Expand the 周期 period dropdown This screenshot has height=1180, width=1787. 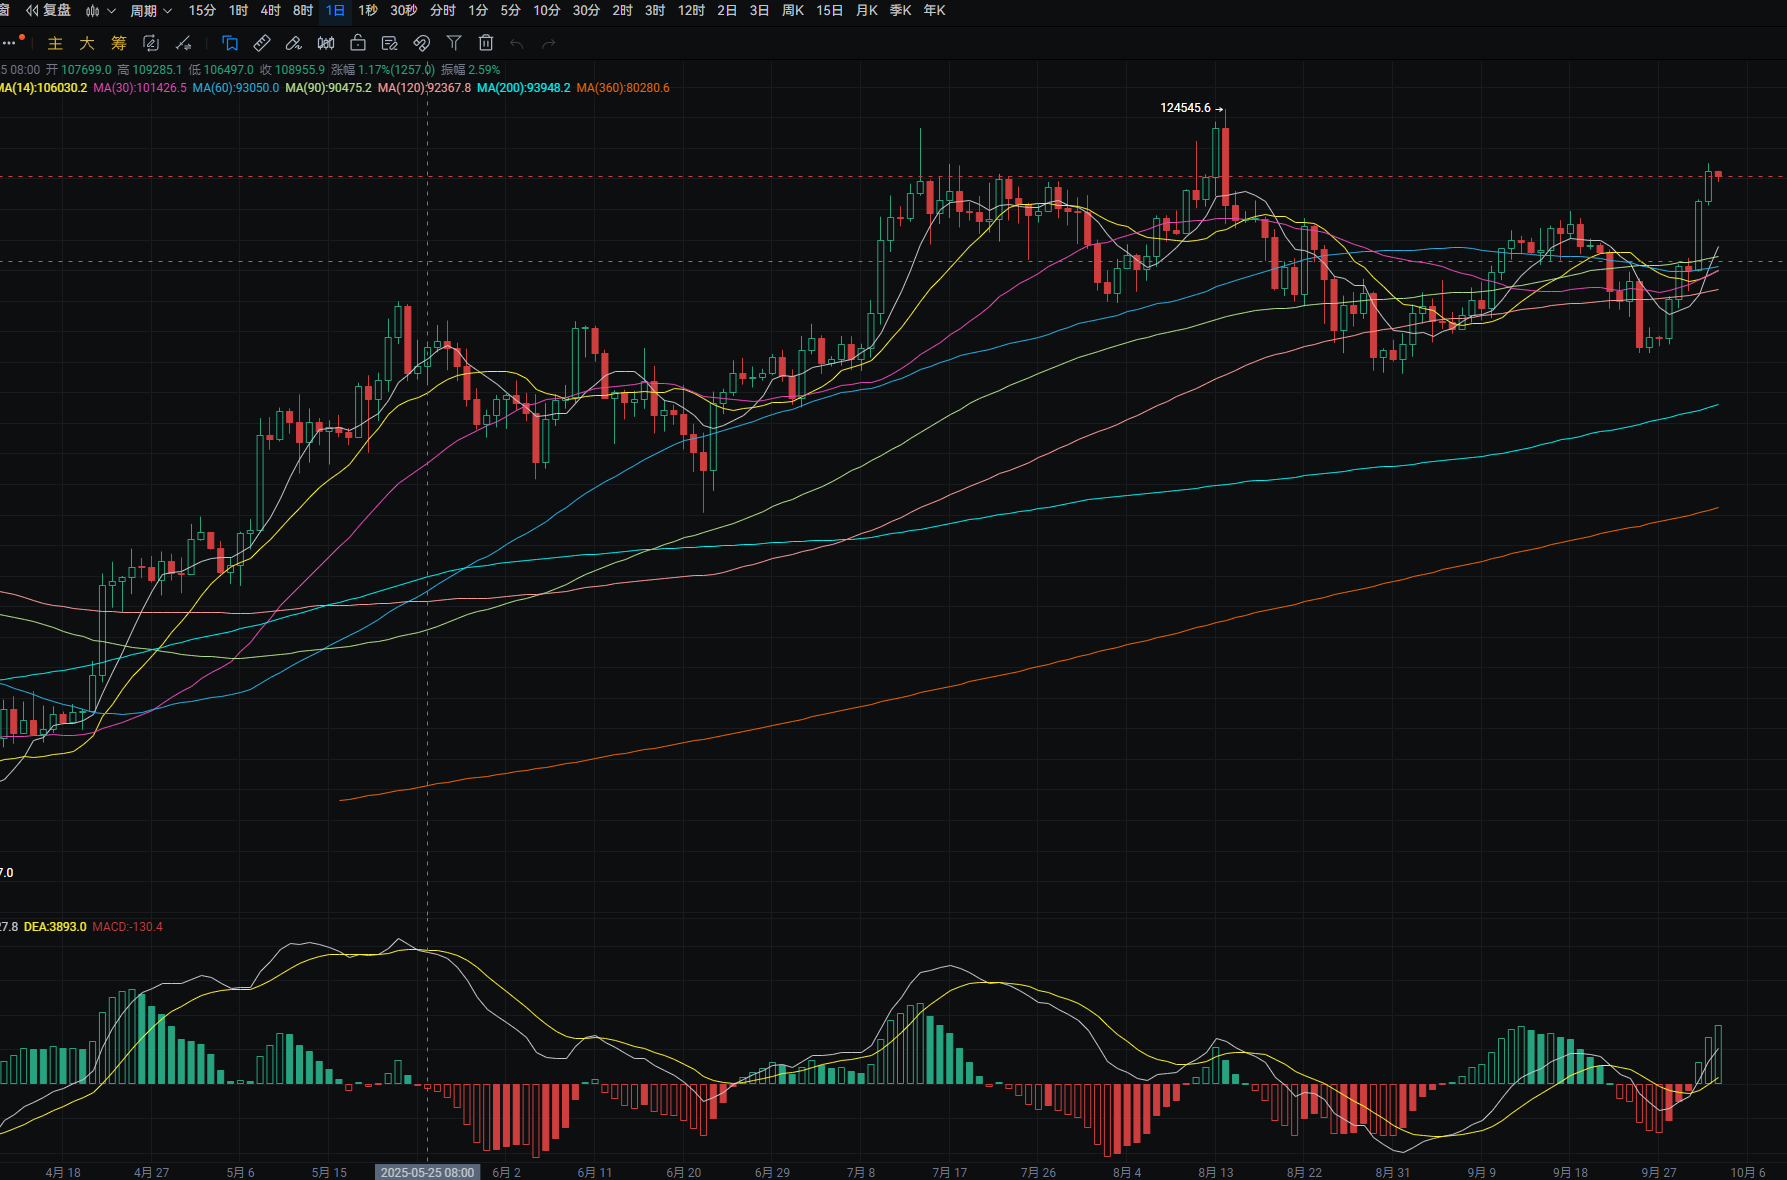151,11
